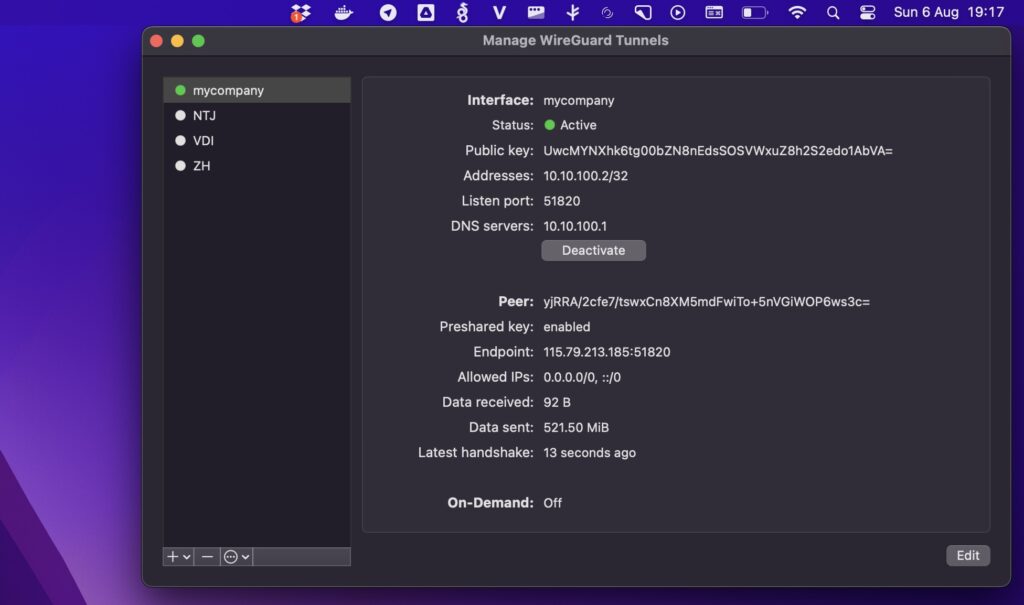Screen dimensions: 1024x605
Task: Open Control Center
Action: coord(867,12)
